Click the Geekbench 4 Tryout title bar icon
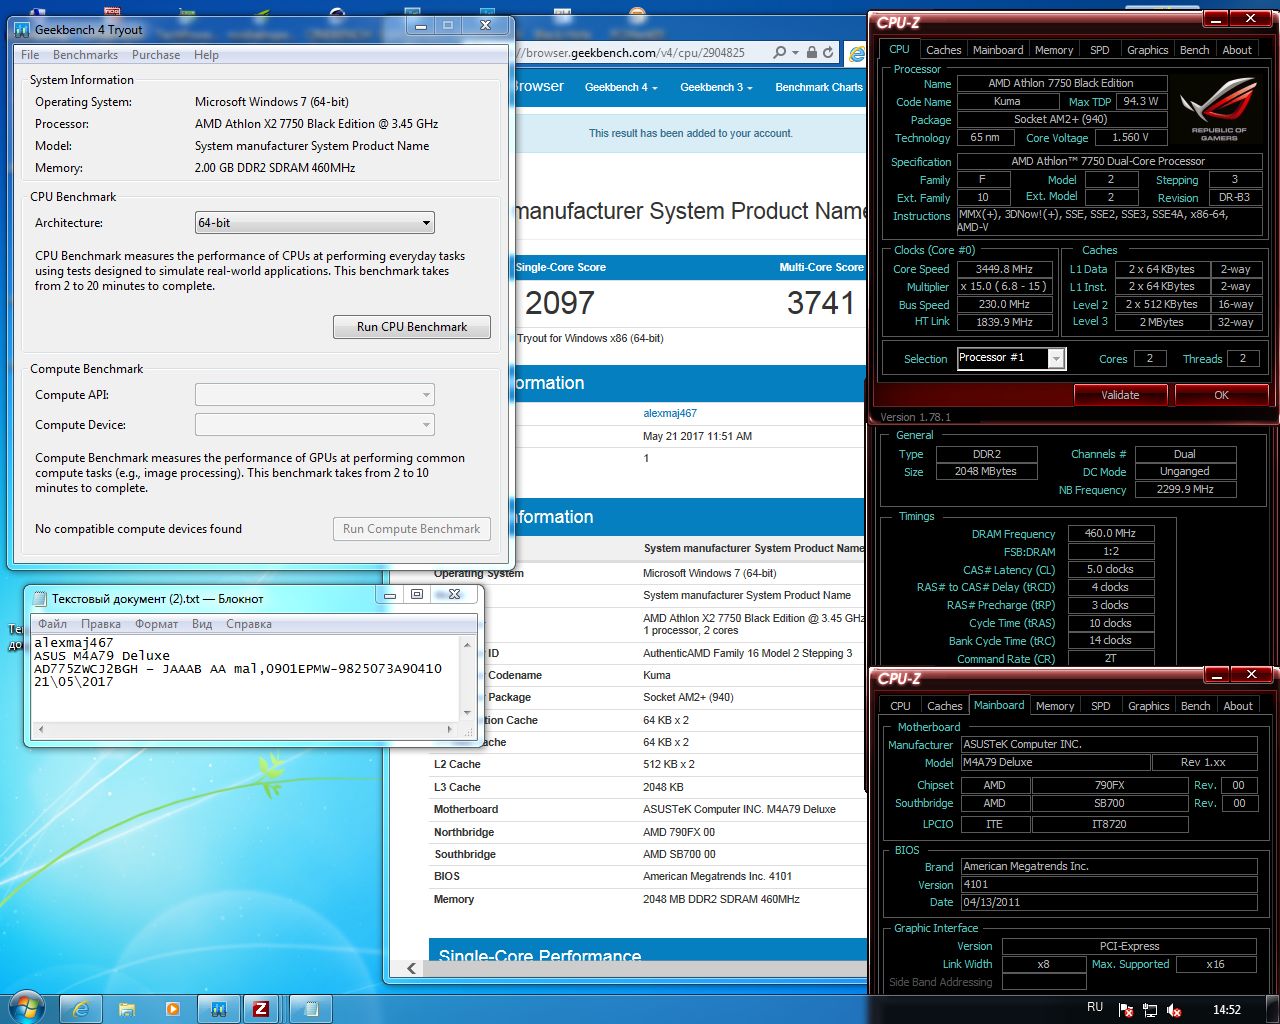This screenshot has height=1024, width=1280. (x=22, y=30)
